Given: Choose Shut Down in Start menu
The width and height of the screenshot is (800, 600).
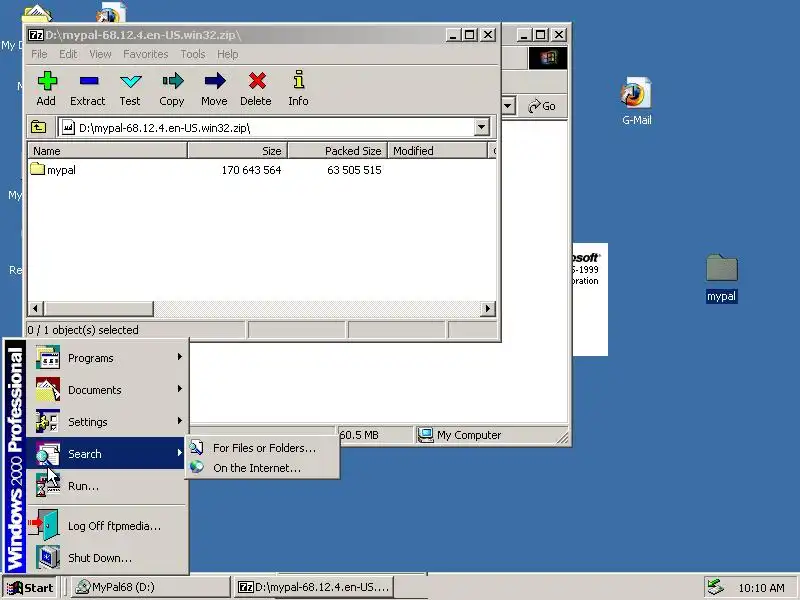Looking at the screenshot, I should pos(108,558).
